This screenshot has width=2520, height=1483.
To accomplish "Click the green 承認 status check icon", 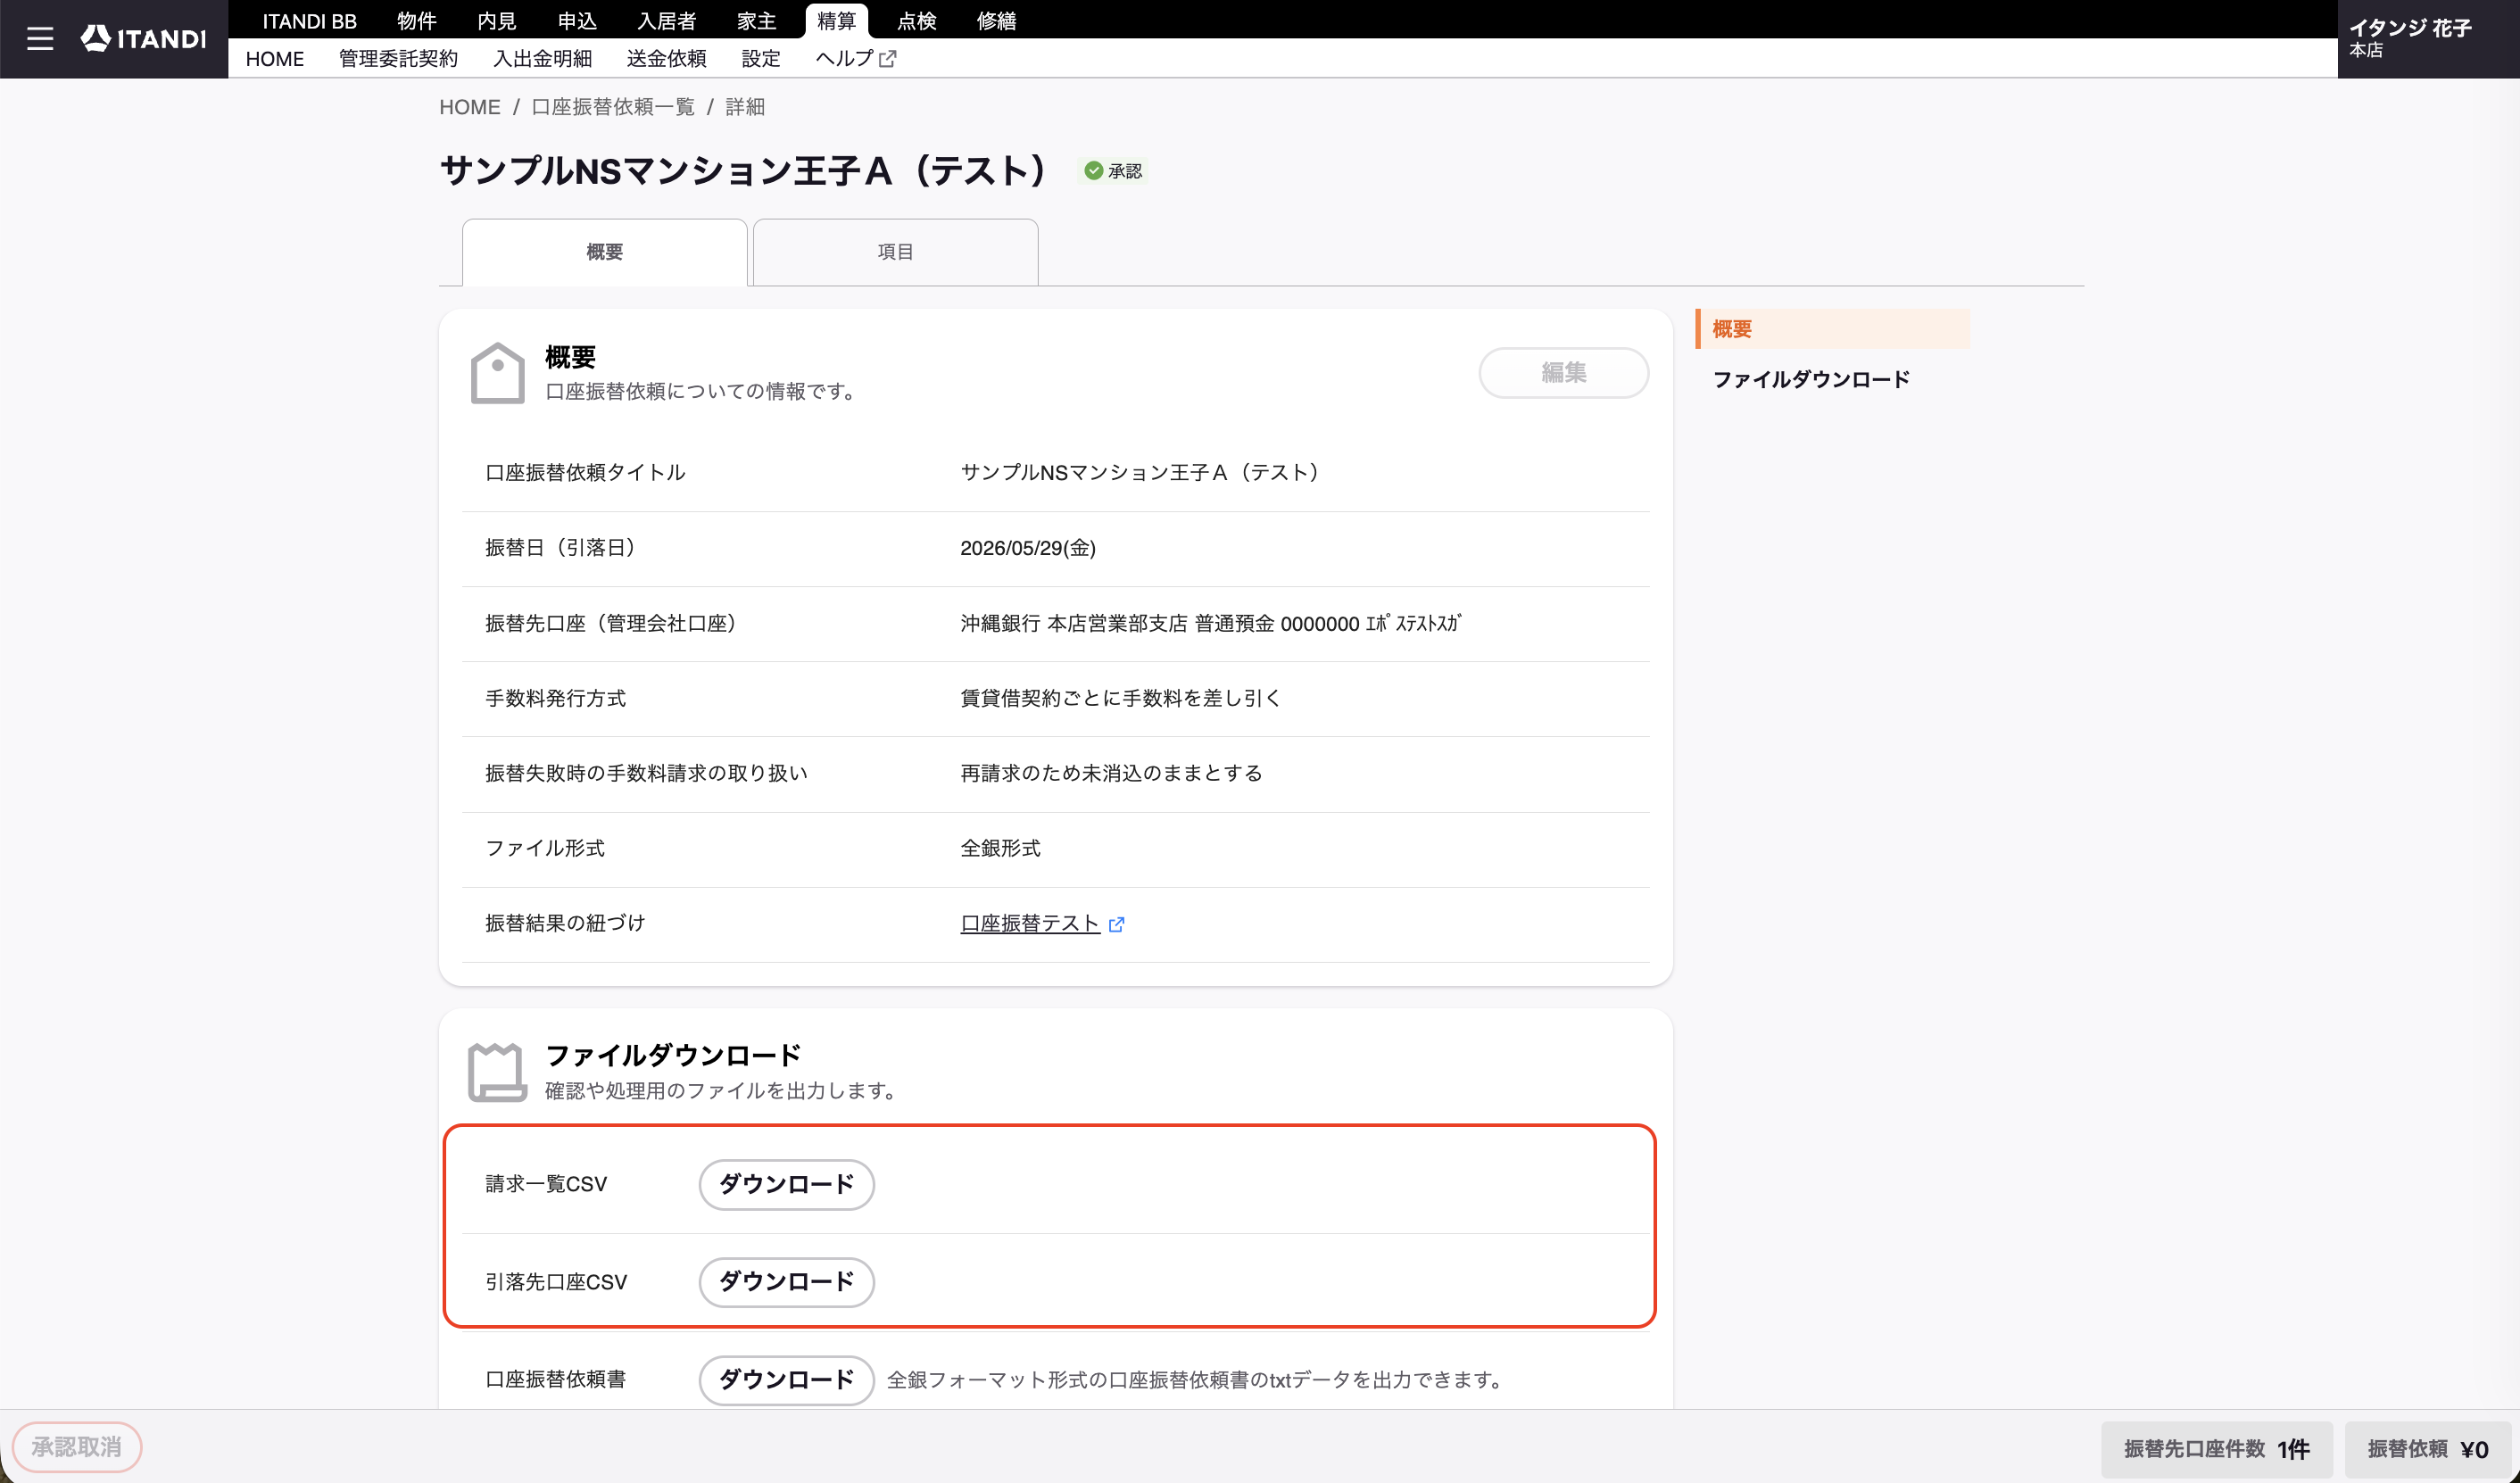I will 1094,171.
